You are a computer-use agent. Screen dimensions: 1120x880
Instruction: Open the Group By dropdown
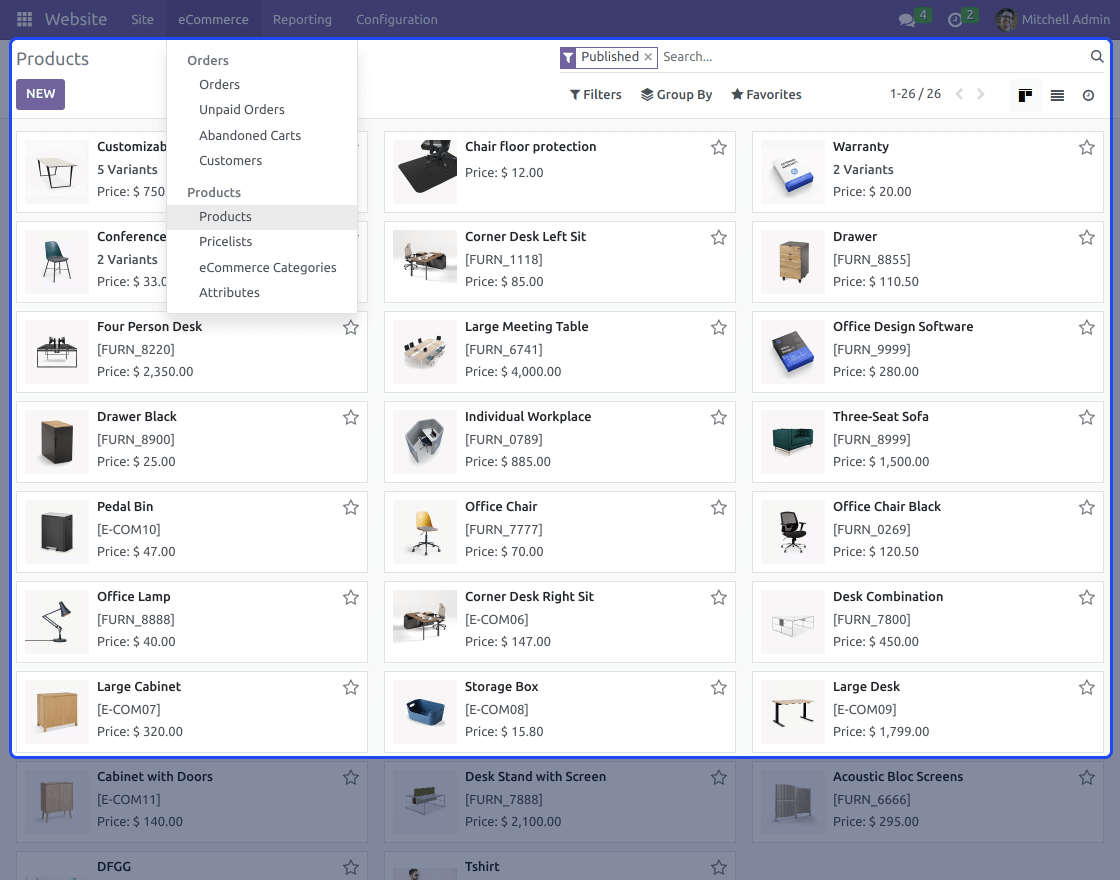676,94
